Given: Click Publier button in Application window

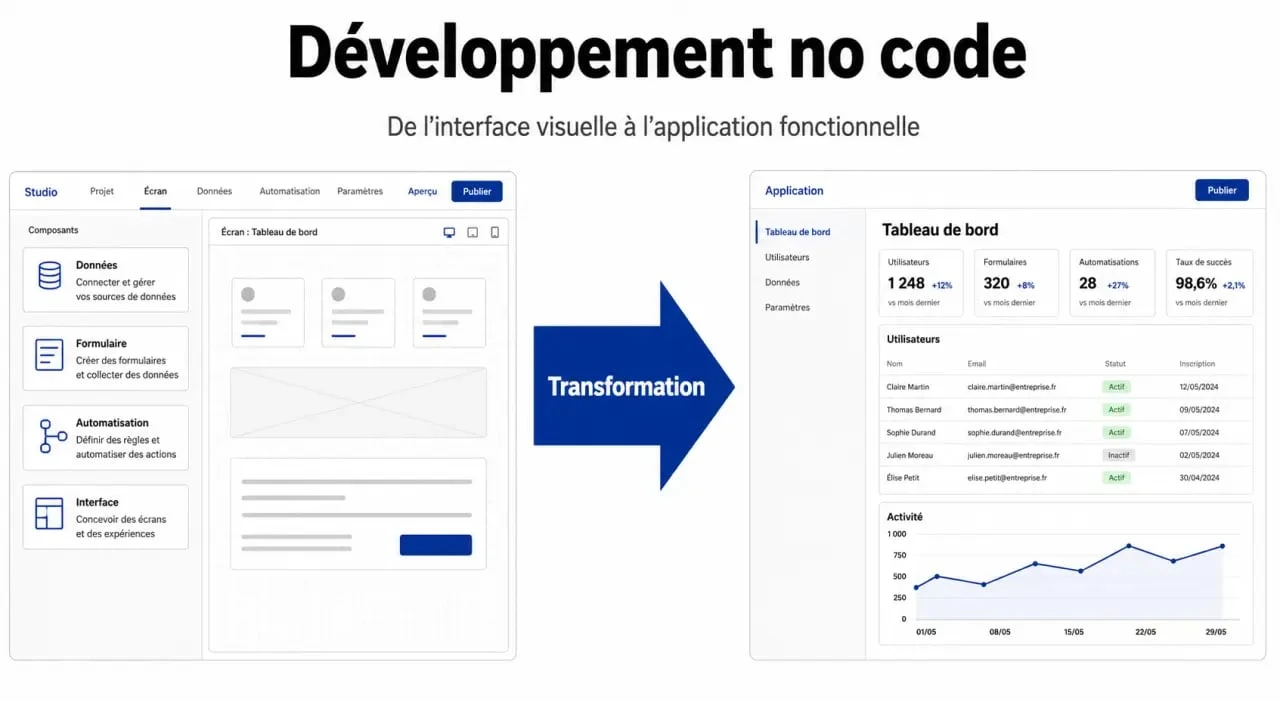Looking at the screenshot, I should [x=1222, y=190].
